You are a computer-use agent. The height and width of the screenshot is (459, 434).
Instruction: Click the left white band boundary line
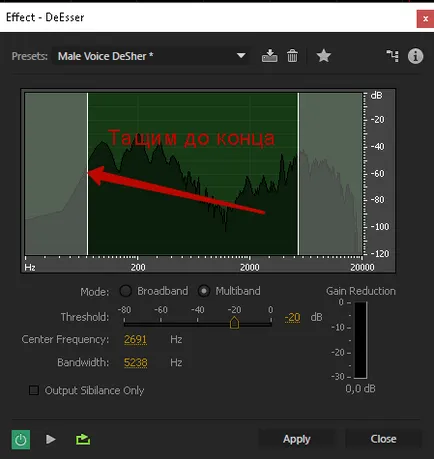[x=88, y=174]
